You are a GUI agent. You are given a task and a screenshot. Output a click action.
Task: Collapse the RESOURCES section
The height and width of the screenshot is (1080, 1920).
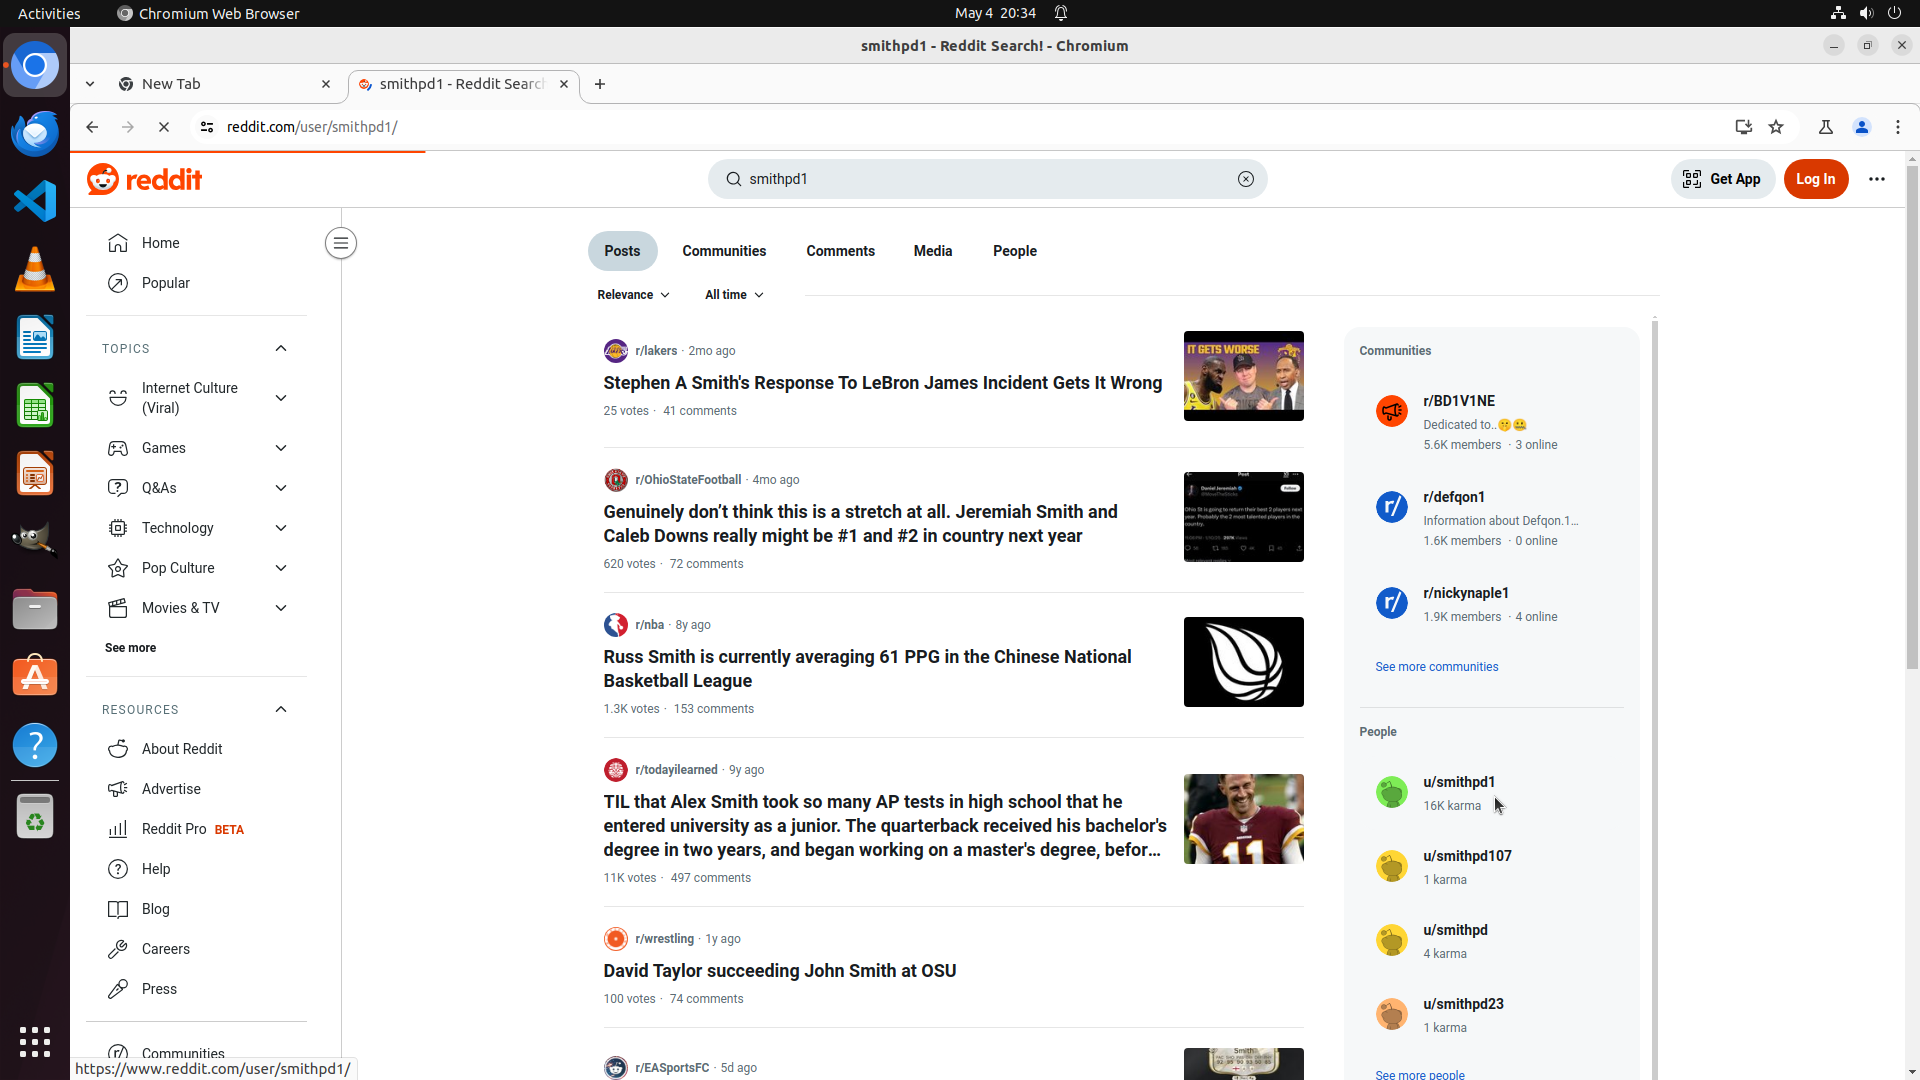point(281,709)
